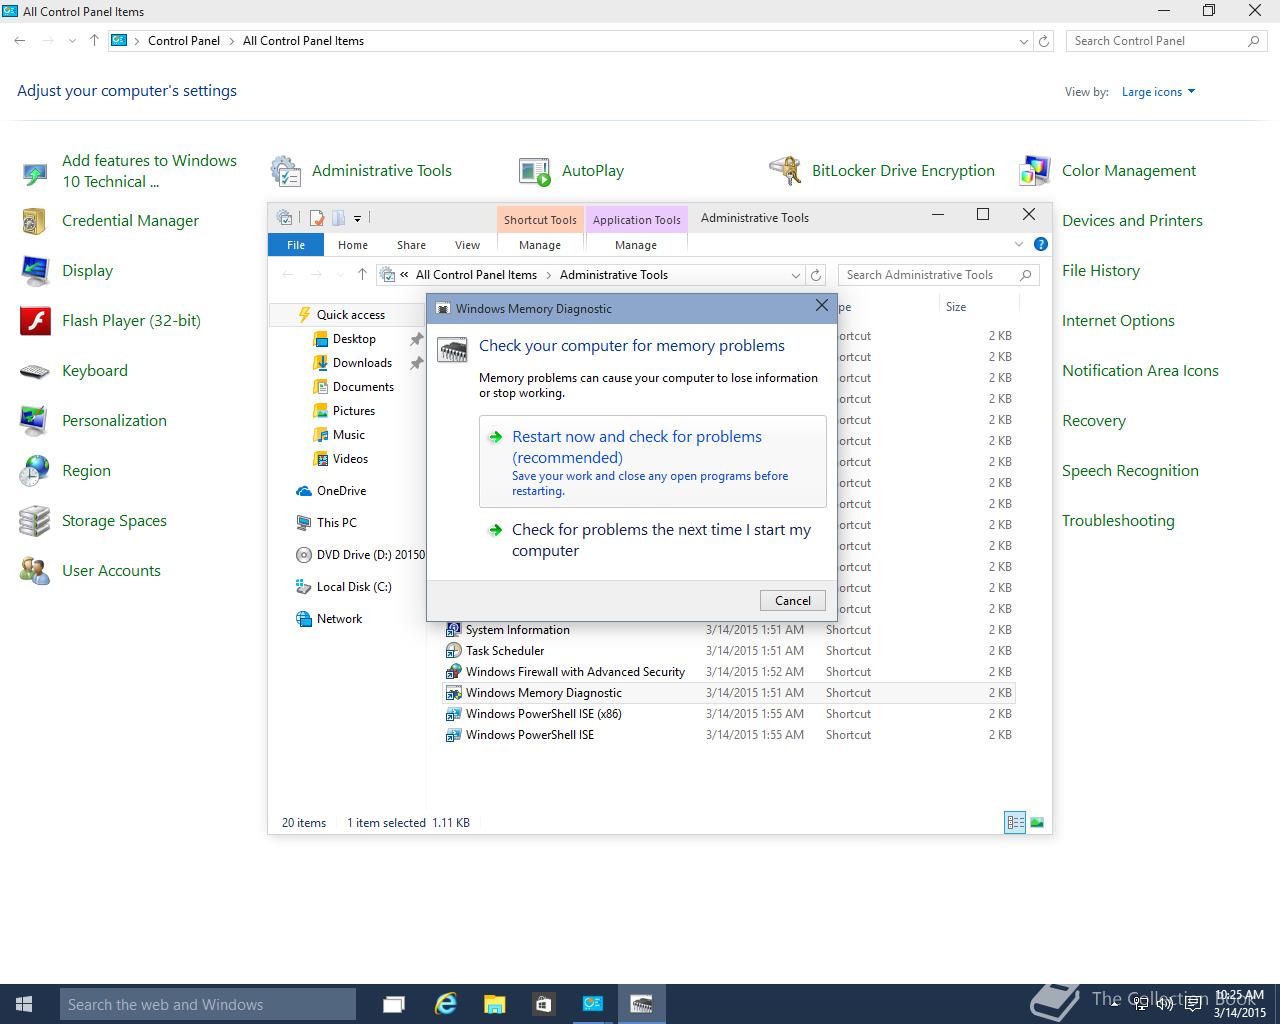Open BitLocker Drive Encryption icon
The height and width of the screenshot is (1024, 1280).
[785, 171]
